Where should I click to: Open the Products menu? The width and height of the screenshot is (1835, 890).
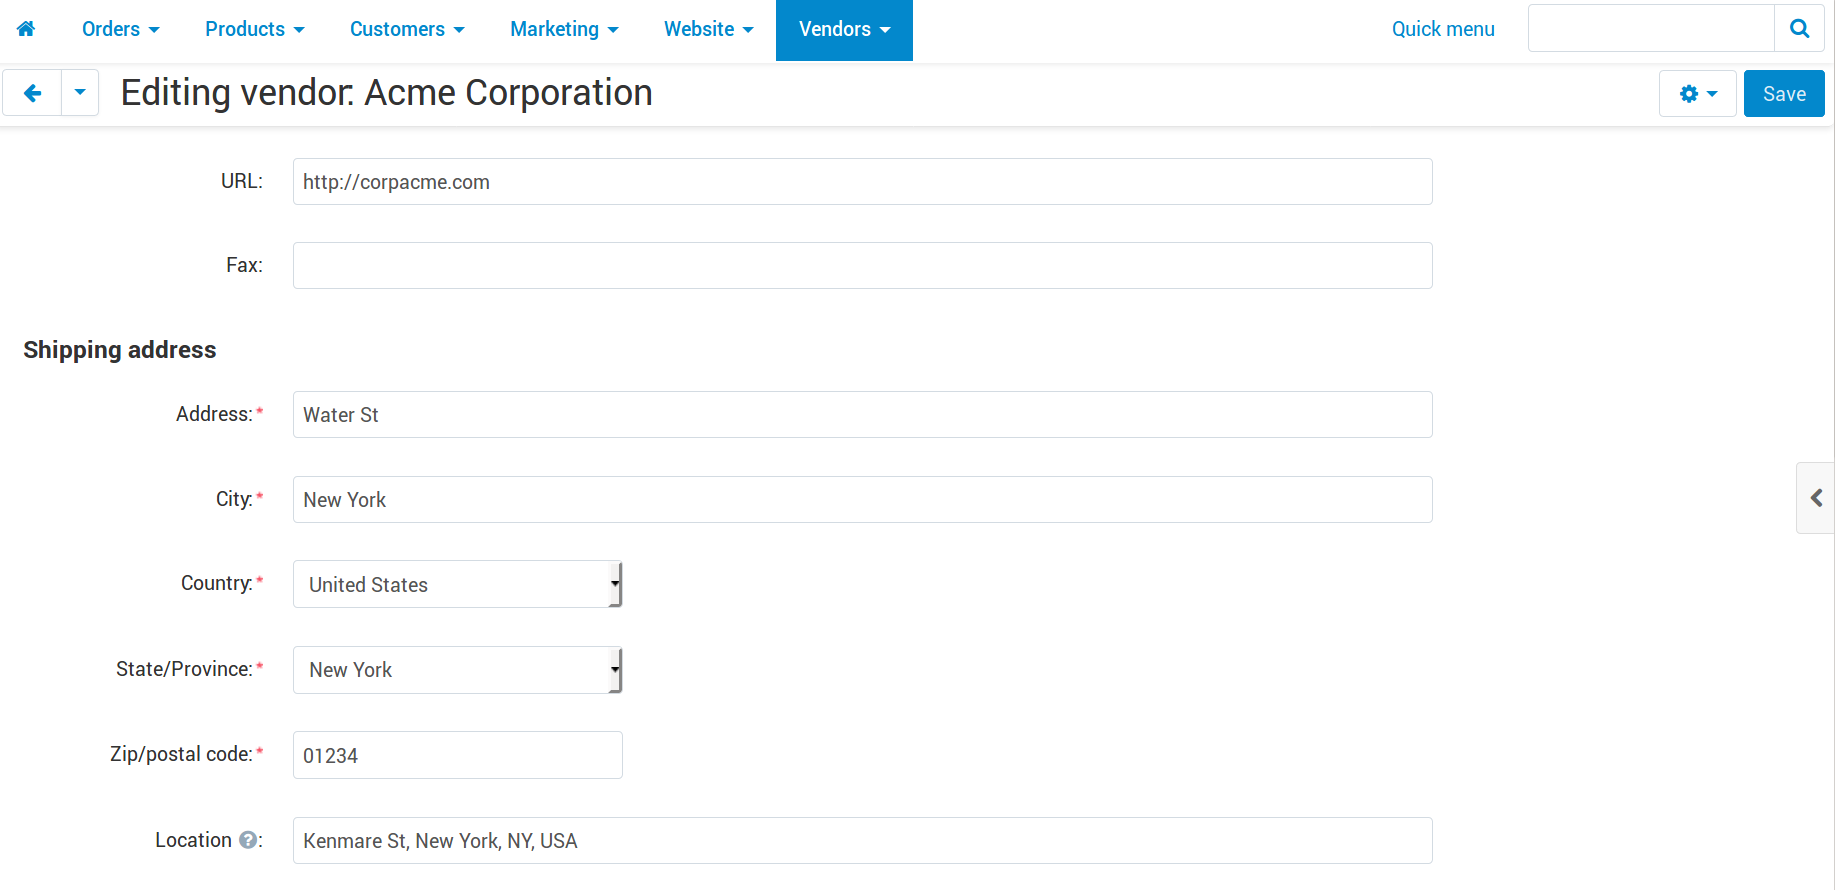coord(255,29)
